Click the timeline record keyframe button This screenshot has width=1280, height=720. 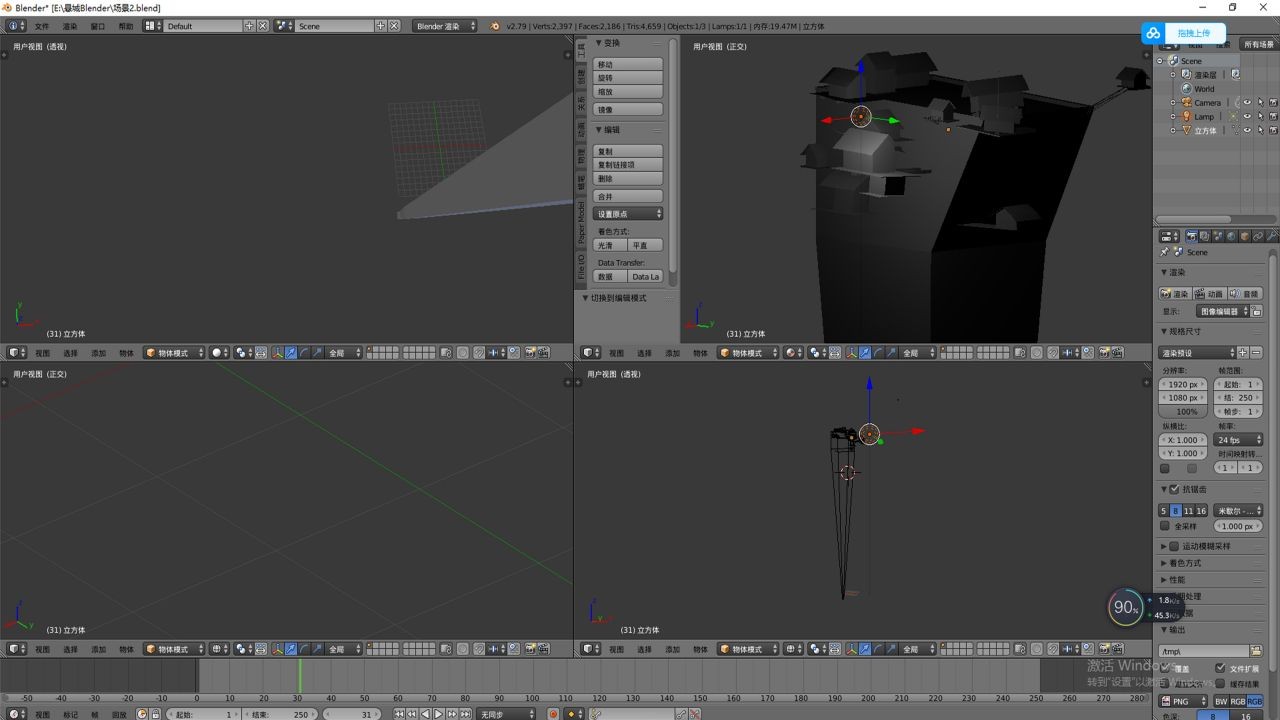click(553, 714)
